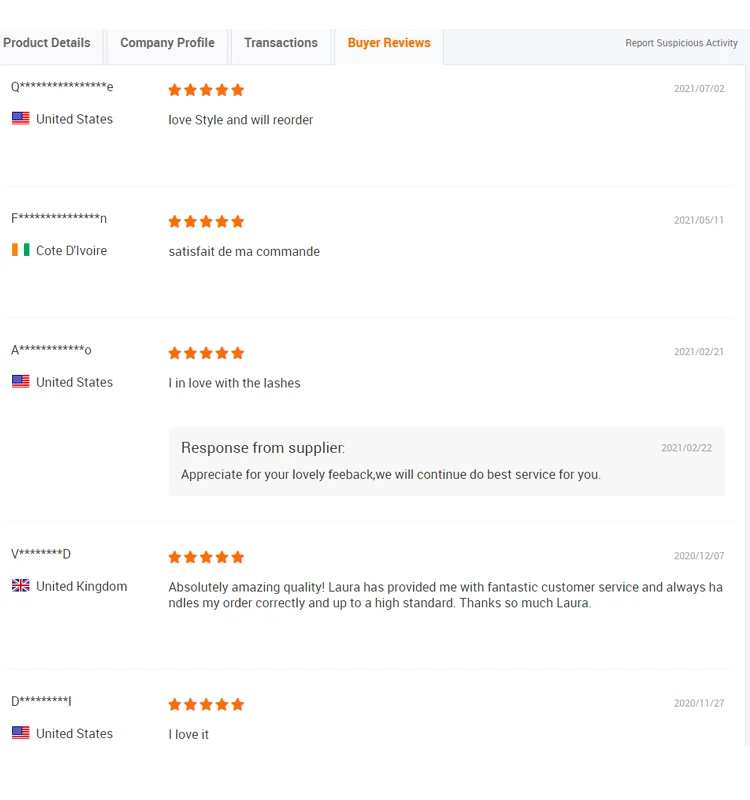
Task: Click star rating on 'love Style' review
Action: click(206, 90)
